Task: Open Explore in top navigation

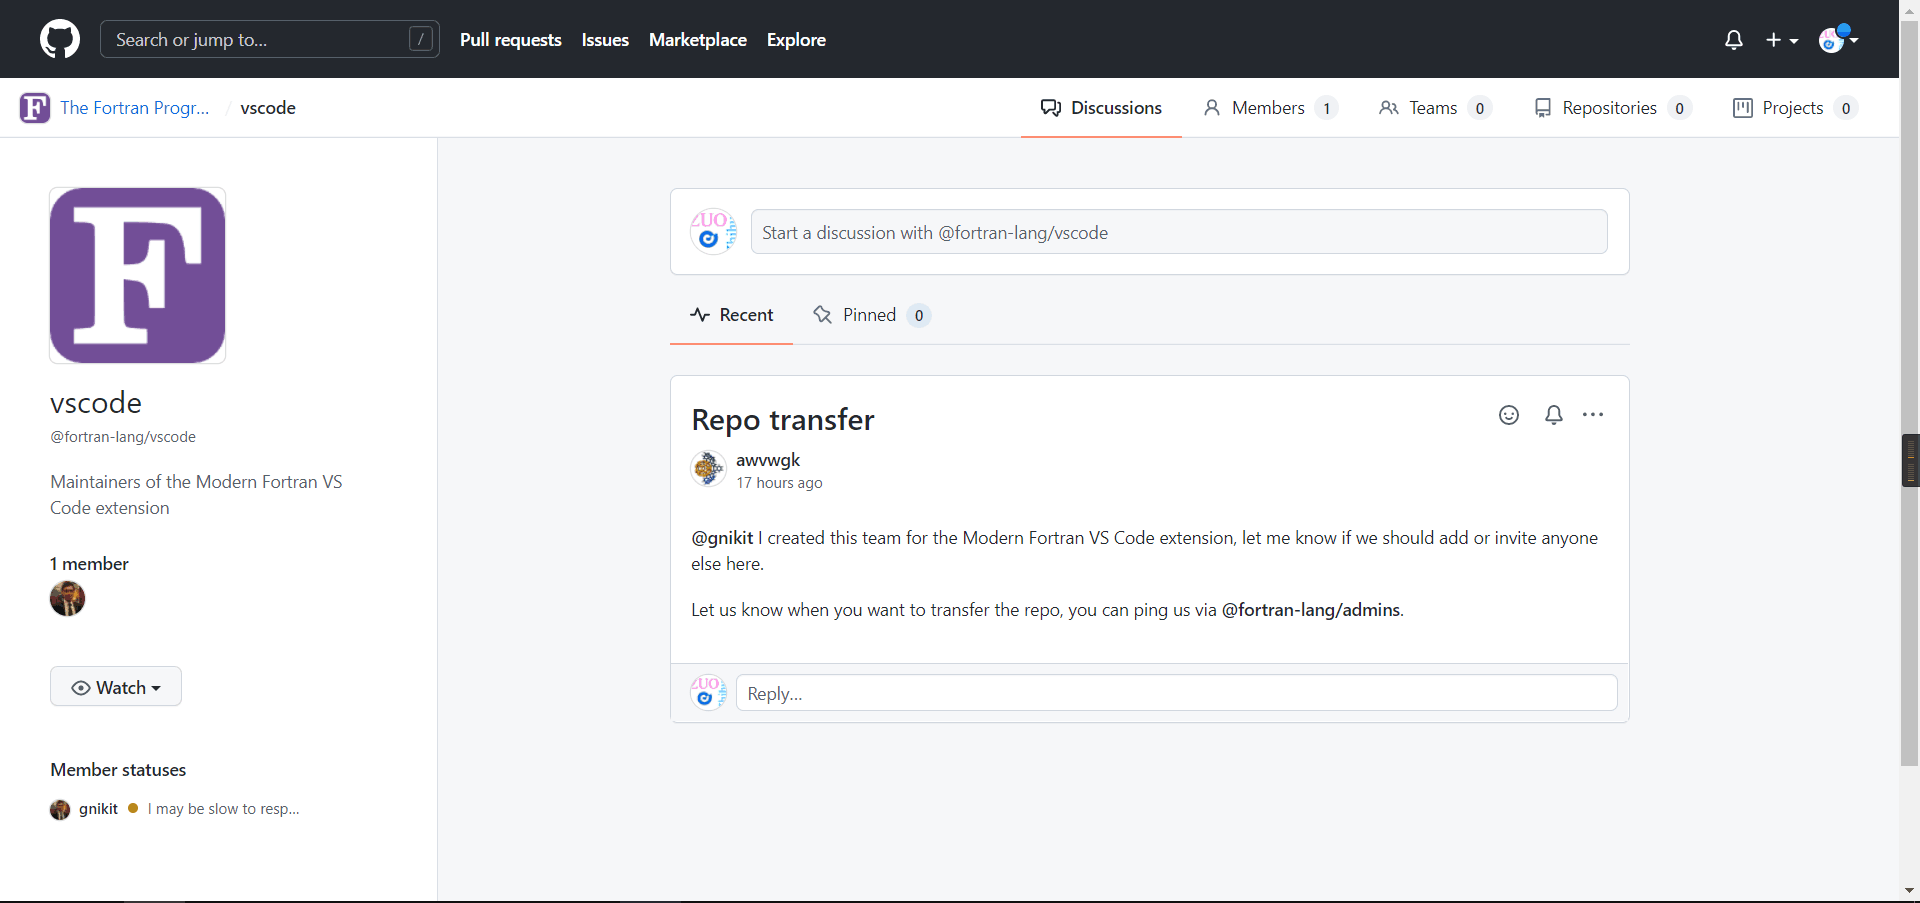Action: click(796, 40)
